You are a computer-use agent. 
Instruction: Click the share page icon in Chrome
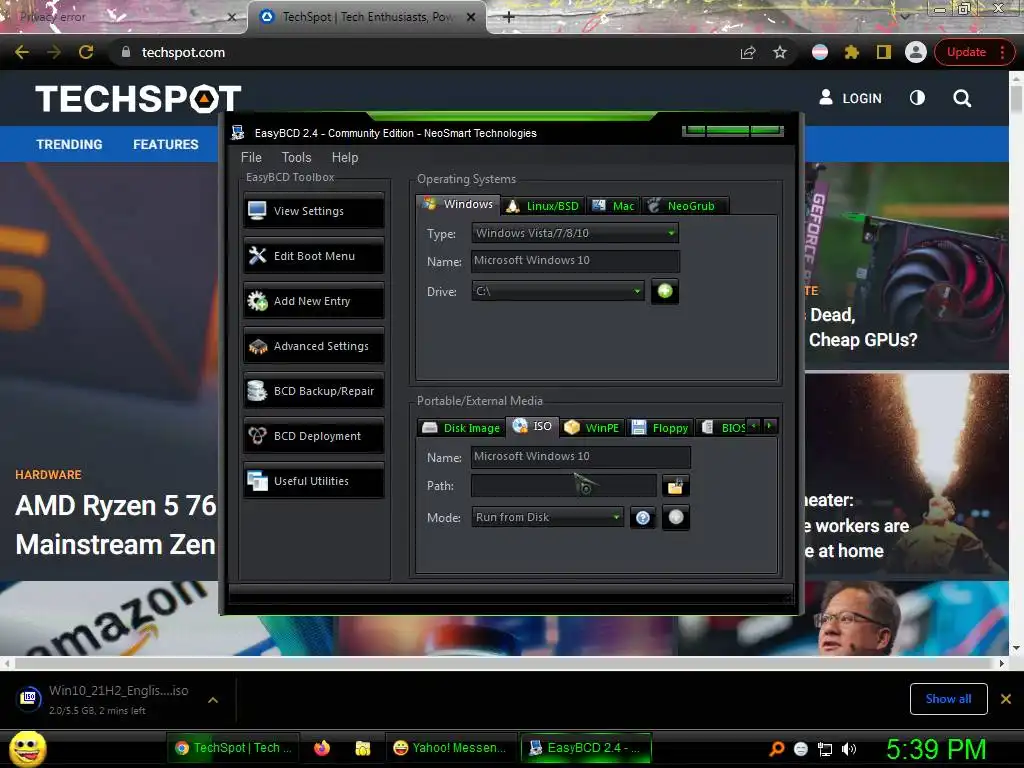tap(748, 52)
